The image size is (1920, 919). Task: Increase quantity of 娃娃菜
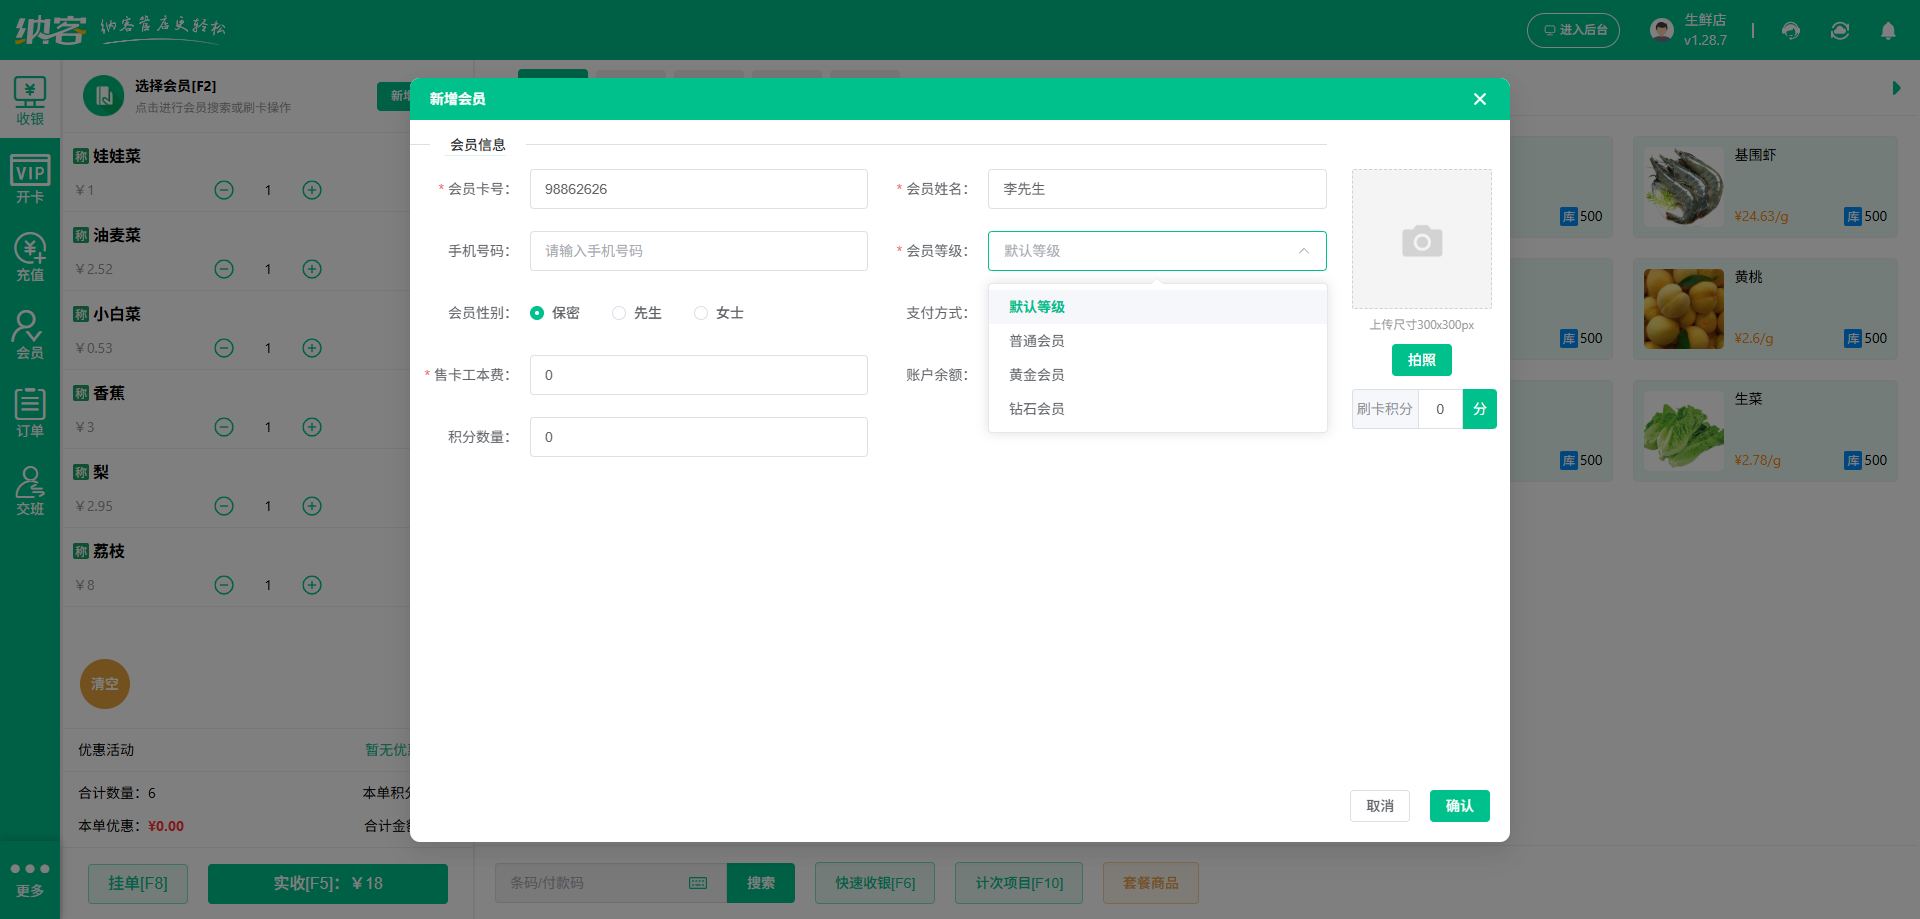(312, 190)
